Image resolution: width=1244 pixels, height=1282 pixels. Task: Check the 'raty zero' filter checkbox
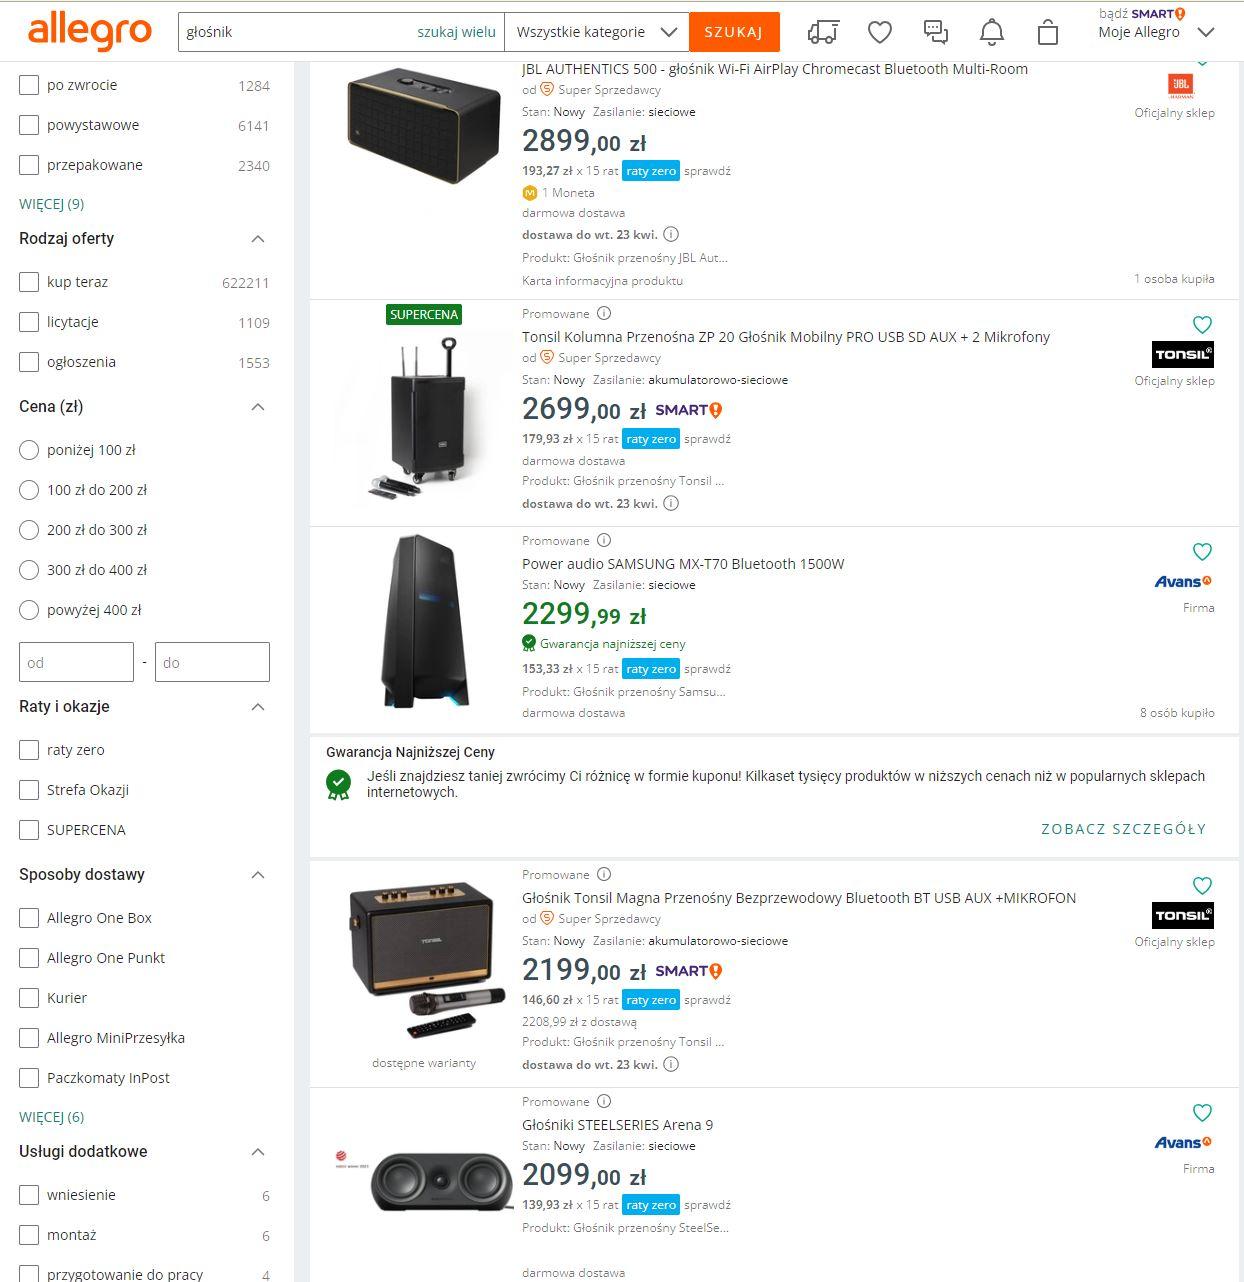tap(29, 750)
